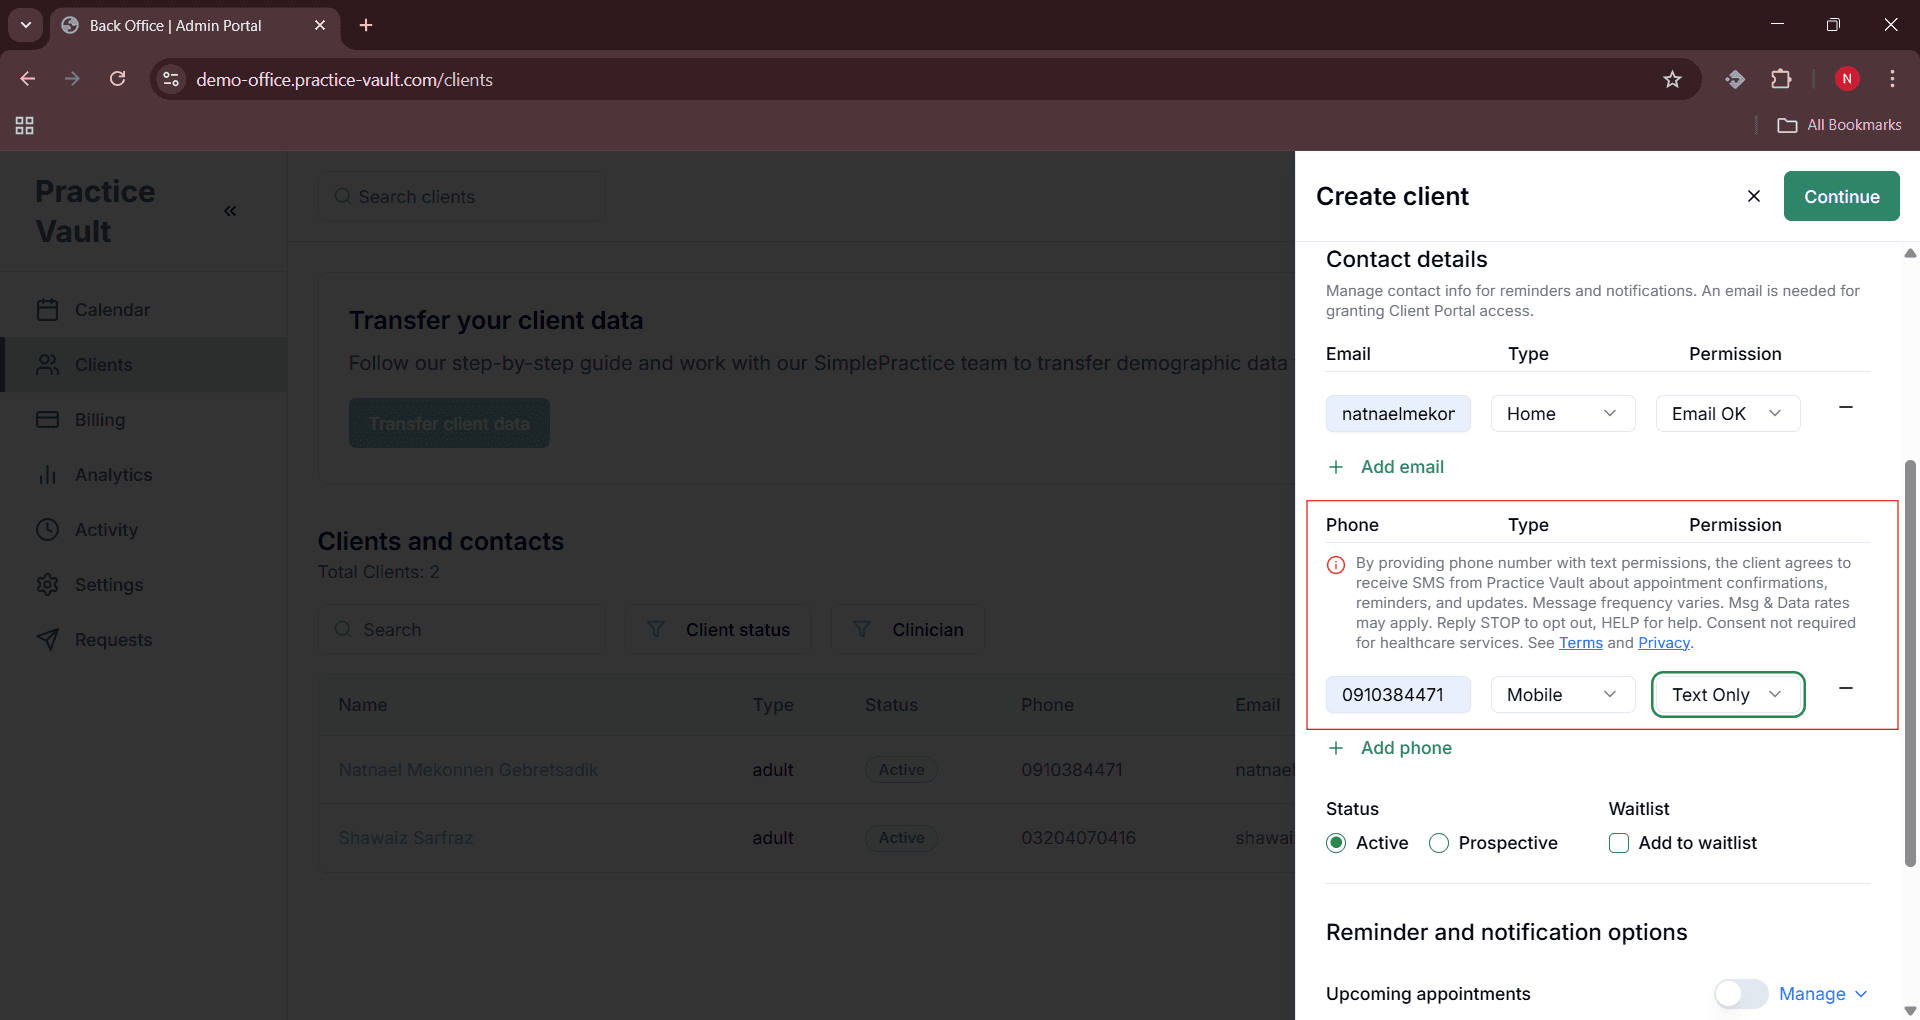Open the Text Only permission dropdown
The height and width of the screenshot is (1020, 1920).
pos(1728,694)
